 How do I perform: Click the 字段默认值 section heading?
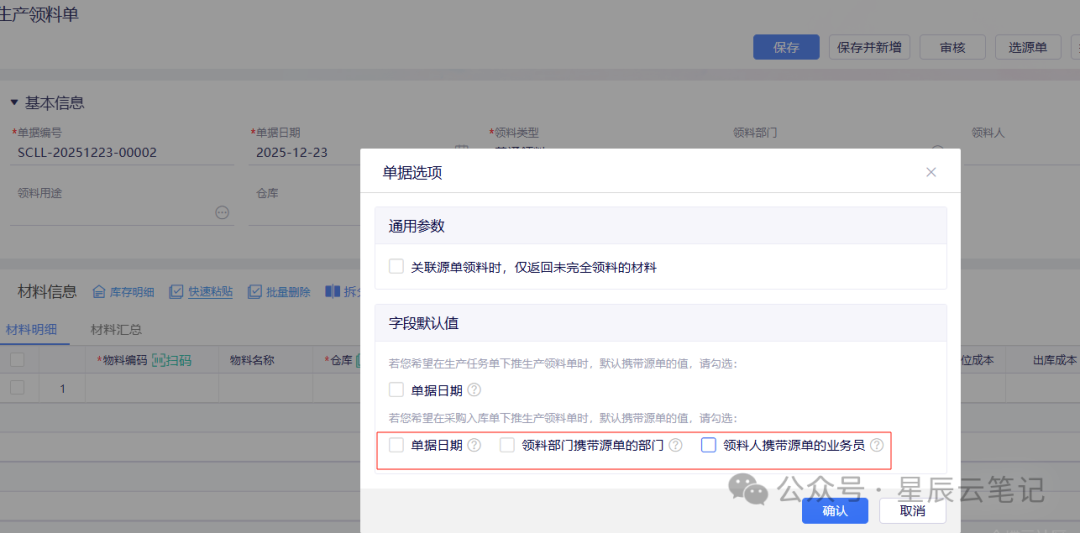(x=424, y=324)
